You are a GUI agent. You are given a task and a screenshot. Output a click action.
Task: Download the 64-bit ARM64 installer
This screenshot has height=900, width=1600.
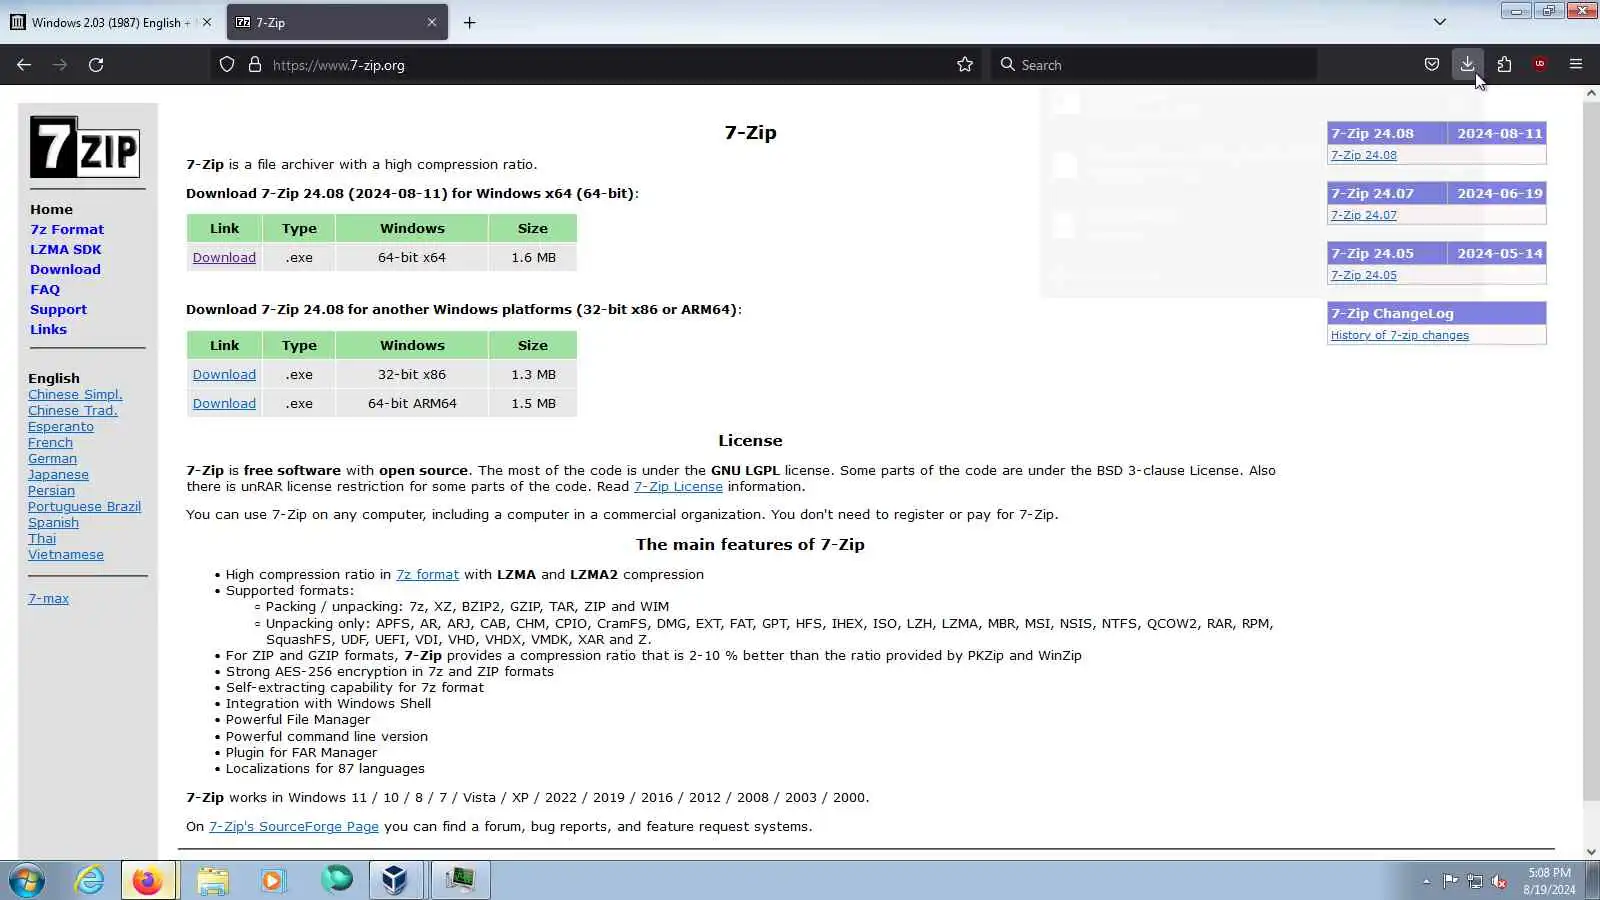(224, 403)
